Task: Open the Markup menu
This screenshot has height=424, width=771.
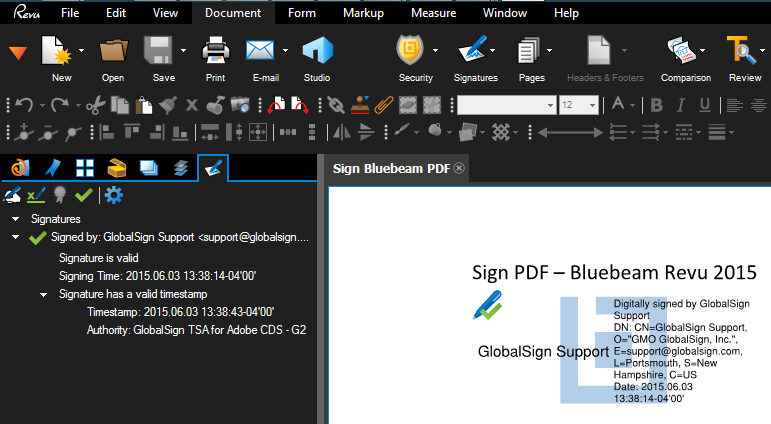Action: pyautogui.click(x=362, y=13)
